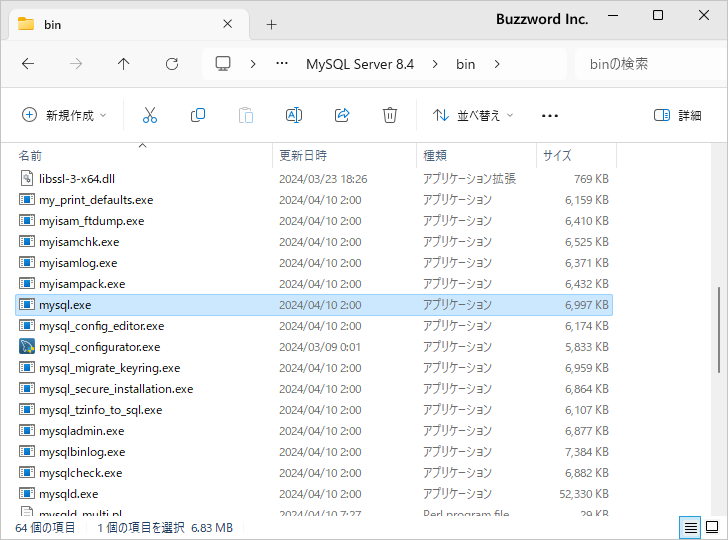This screenshot has width=728, height=540.
Task: Click the 2024/03/23 18:26 date cell
Action: [323, 179]
